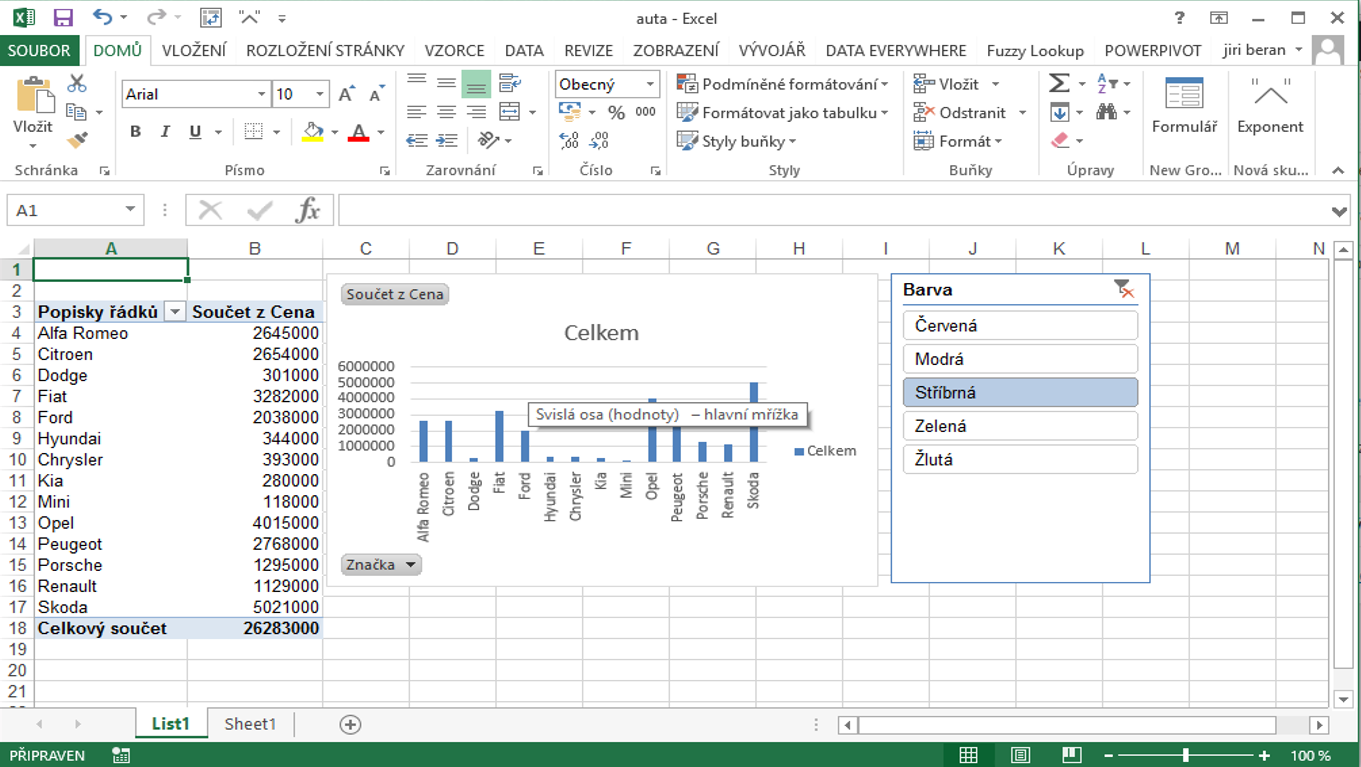Undo the last action in the quick access toolbar
The image size is (1361, 767).
(x=103, y=17)
